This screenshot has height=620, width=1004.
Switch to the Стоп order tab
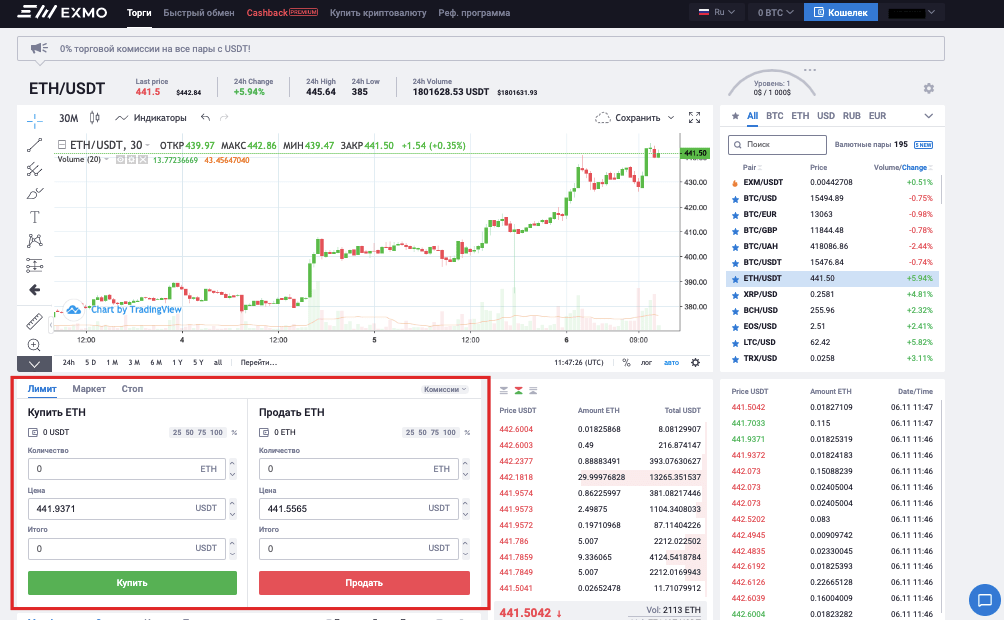[133, 389]
